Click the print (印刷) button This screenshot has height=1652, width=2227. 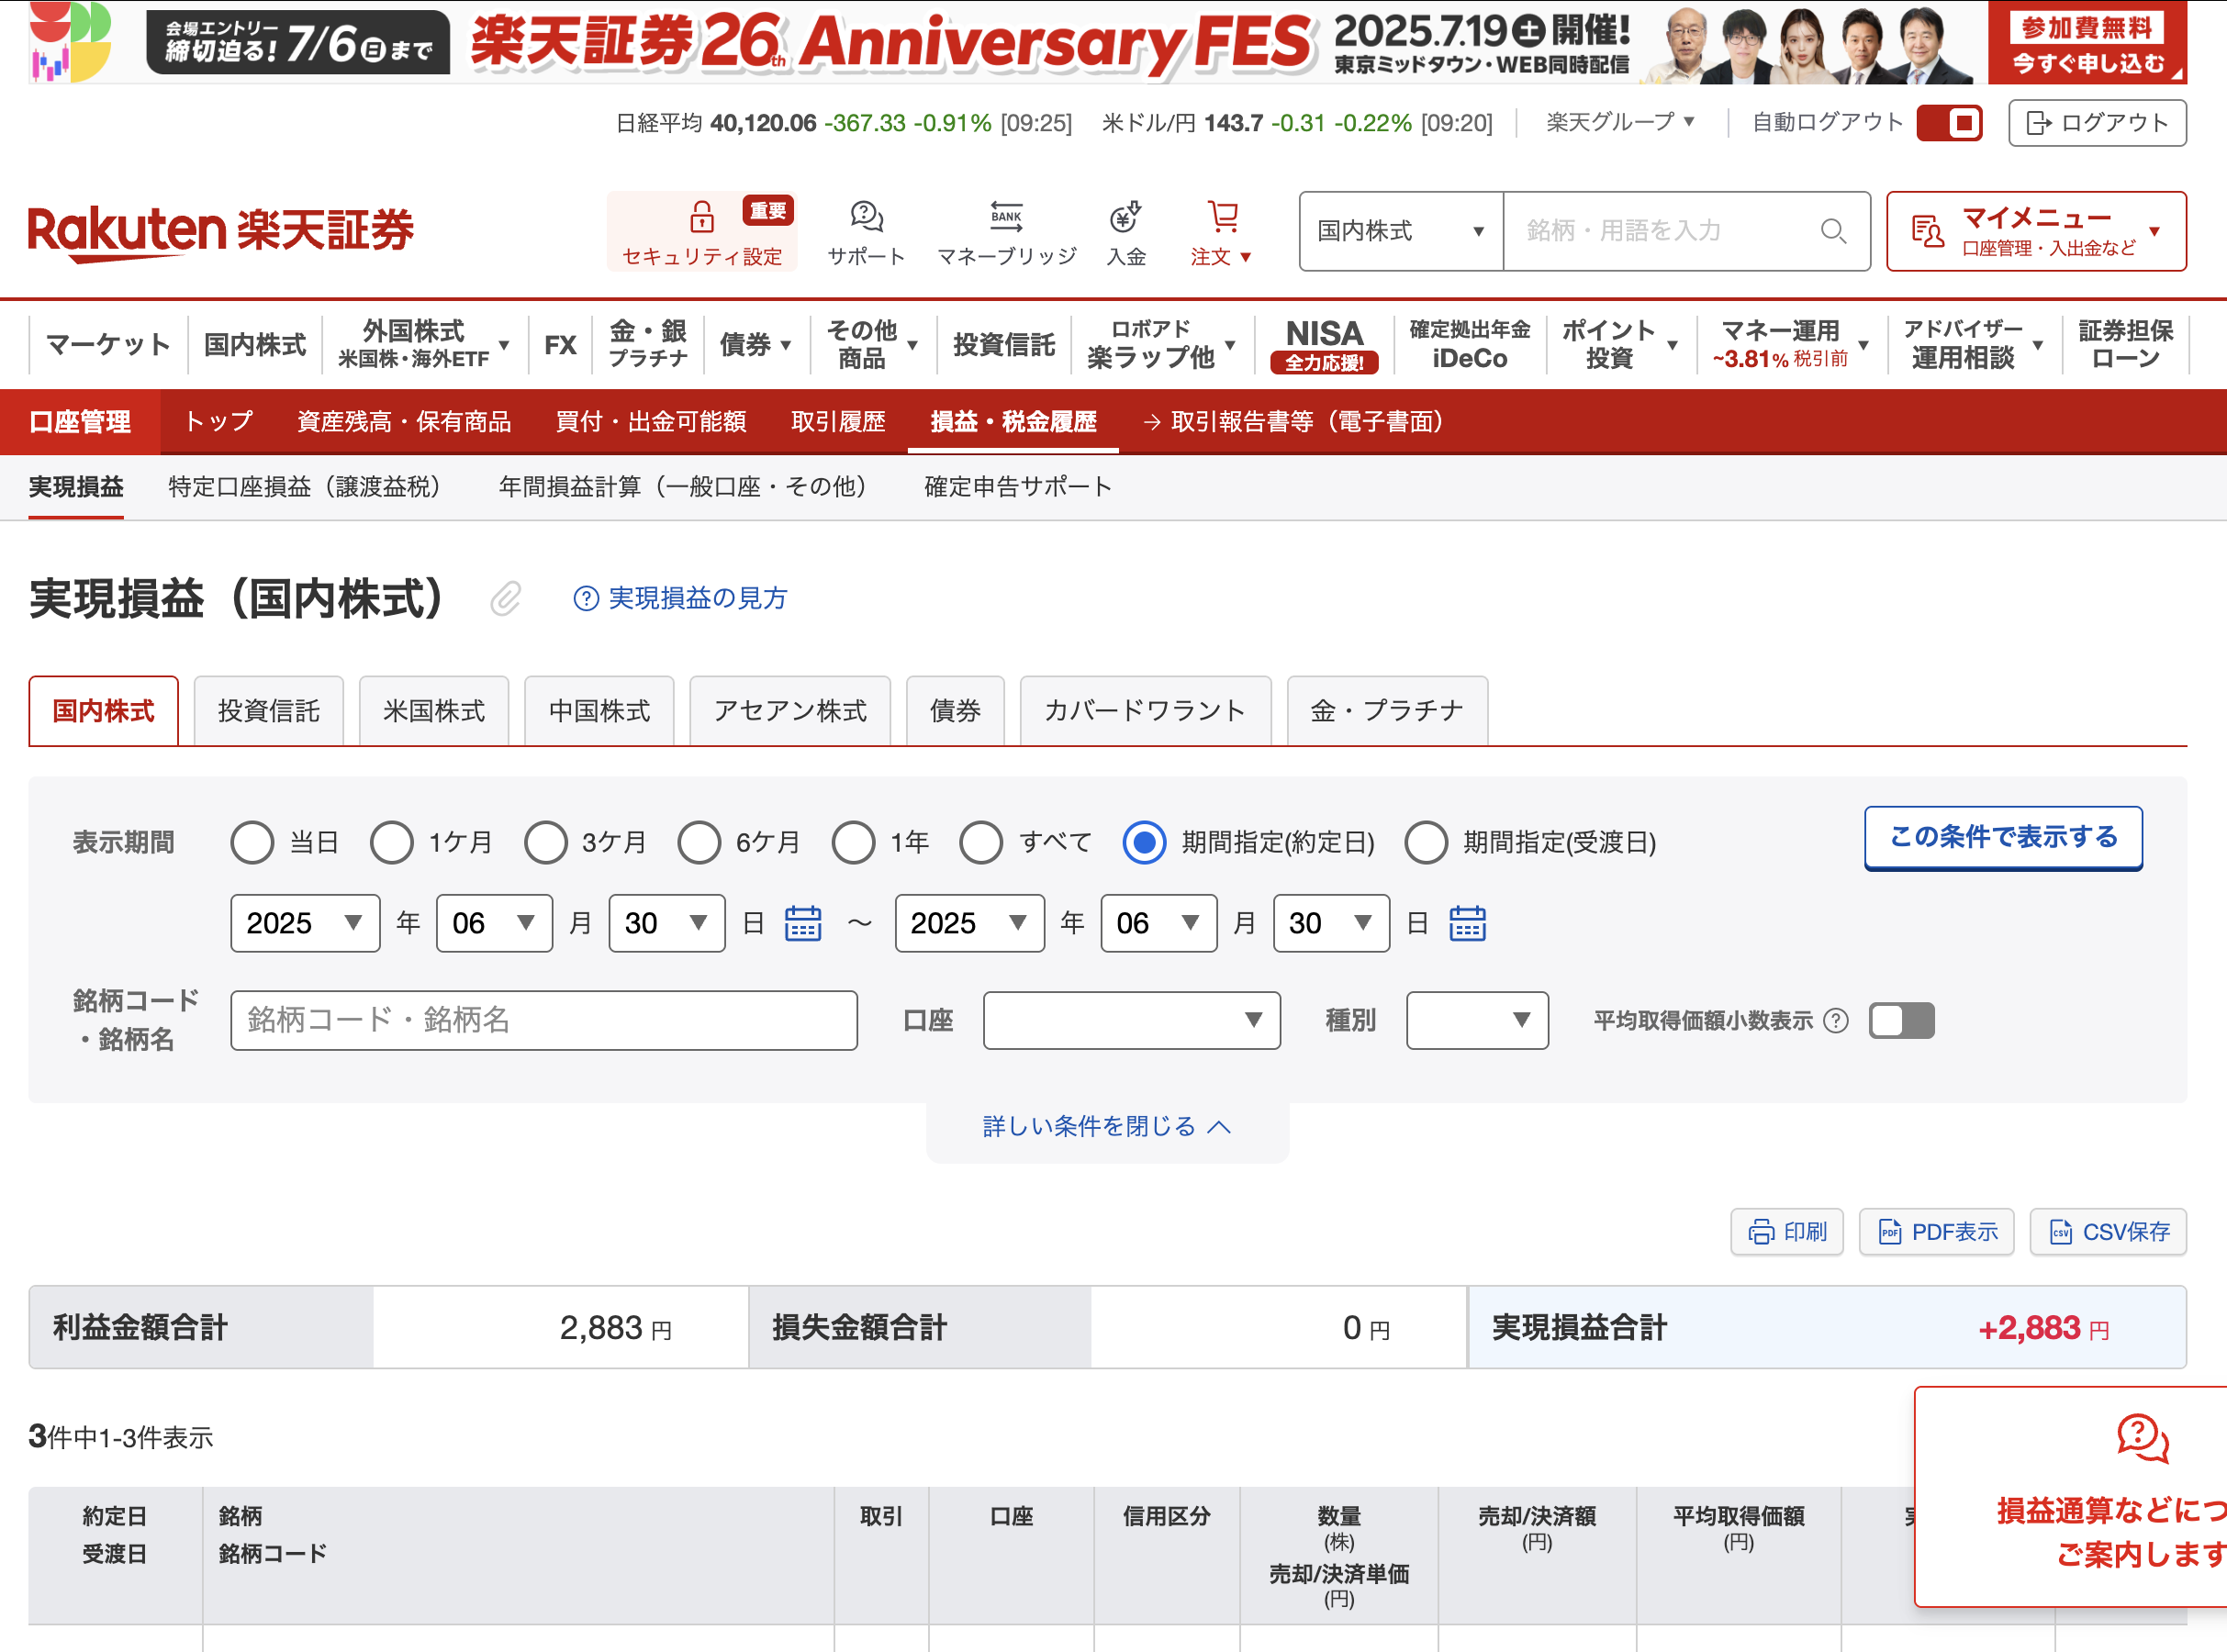click(x=1787, y=1231)
